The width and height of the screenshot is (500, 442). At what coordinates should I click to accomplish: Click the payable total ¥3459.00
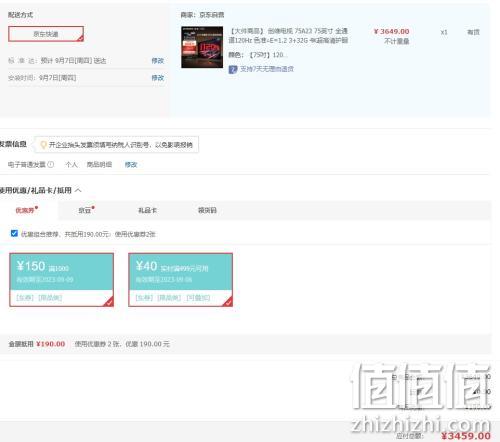click(466, 436)
